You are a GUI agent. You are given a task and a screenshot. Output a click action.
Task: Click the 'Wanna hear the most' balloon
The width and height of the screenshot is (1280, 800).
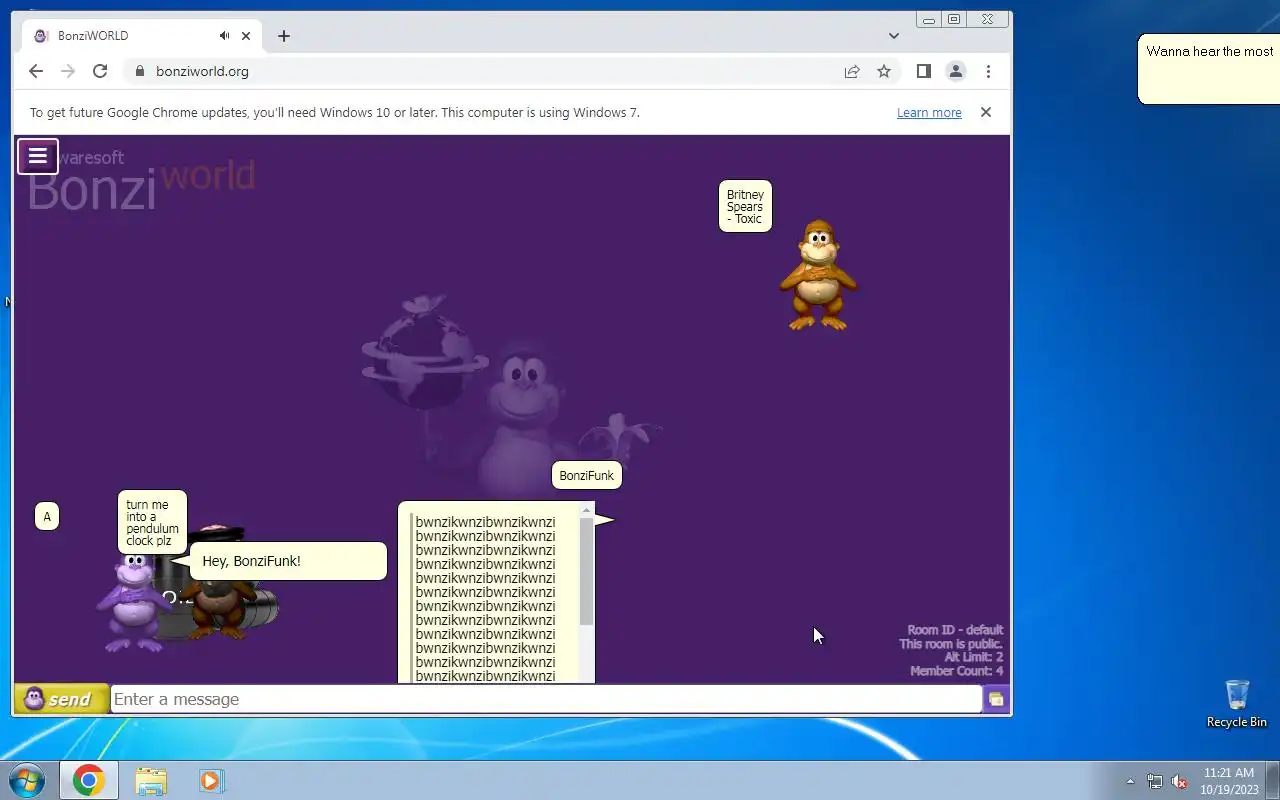(1208, 68)
